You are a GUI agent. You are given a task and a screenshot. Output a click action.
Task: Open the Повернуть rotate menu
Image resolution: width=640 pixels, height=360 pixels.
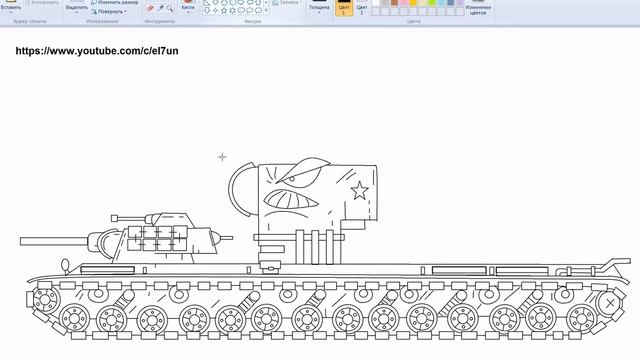109,12
